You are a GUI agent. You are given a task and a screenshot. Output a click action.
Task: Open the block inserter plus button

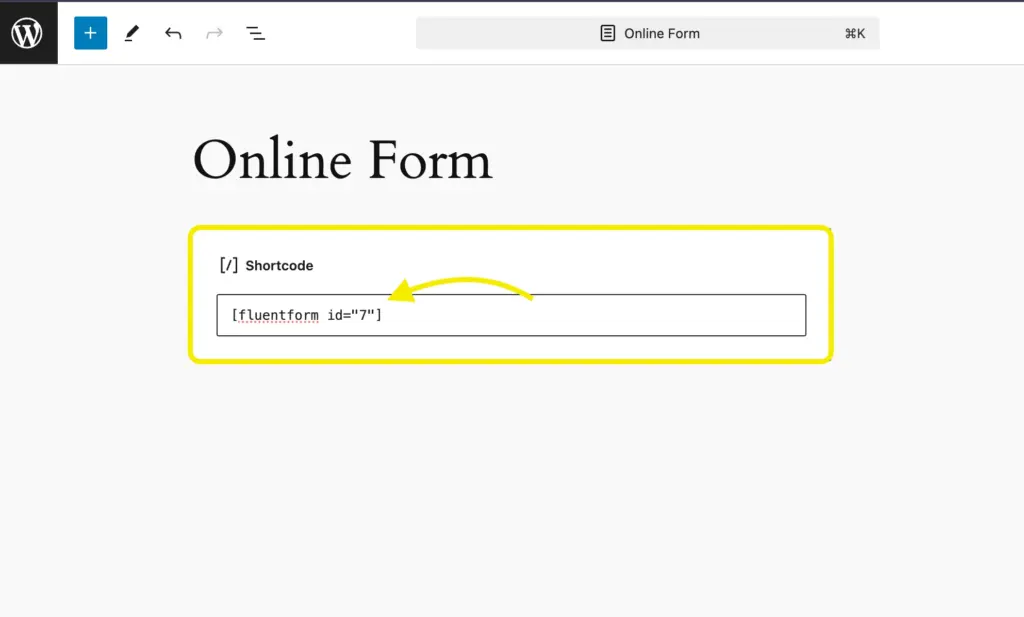(90, 33)
